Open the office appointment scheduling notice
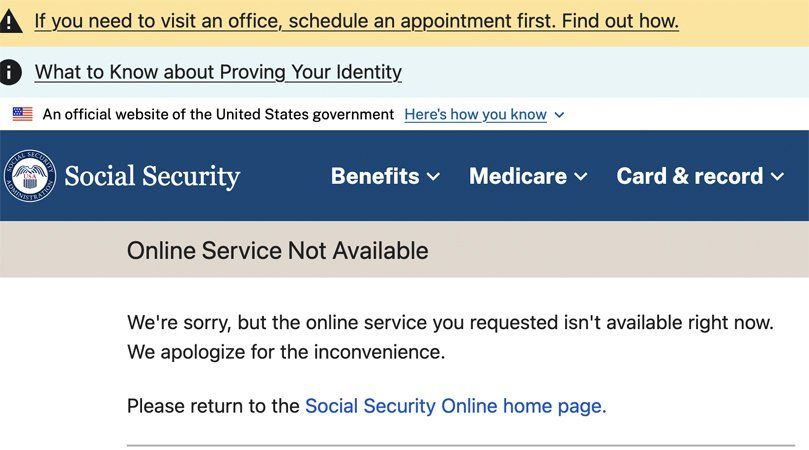The image size is (809, 450). click(357, 21)
